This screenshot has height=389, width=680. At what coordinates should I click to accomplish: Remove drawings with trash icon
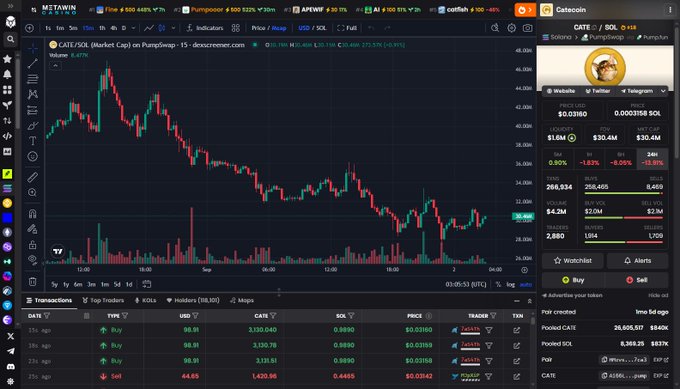[33, 282]
